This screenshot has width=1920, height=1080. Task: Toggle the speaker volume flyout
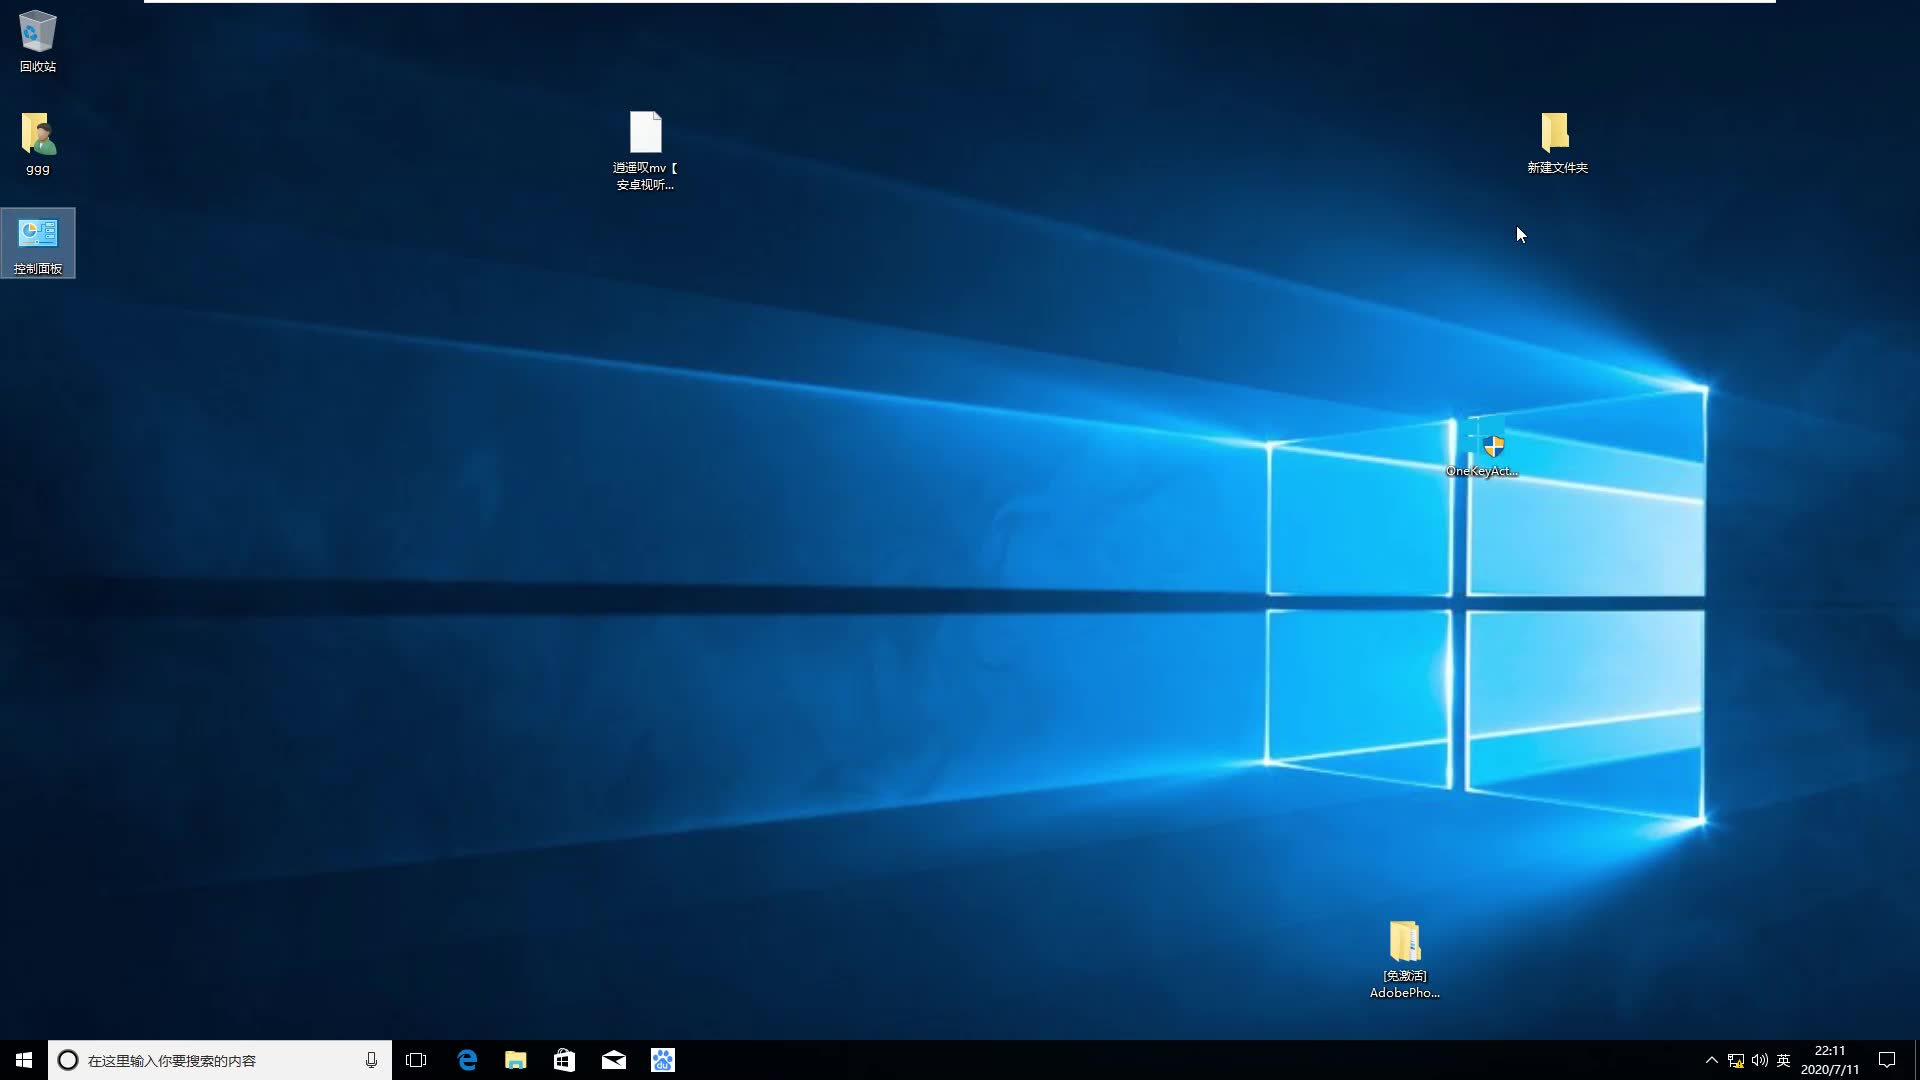point(1760,1060)
